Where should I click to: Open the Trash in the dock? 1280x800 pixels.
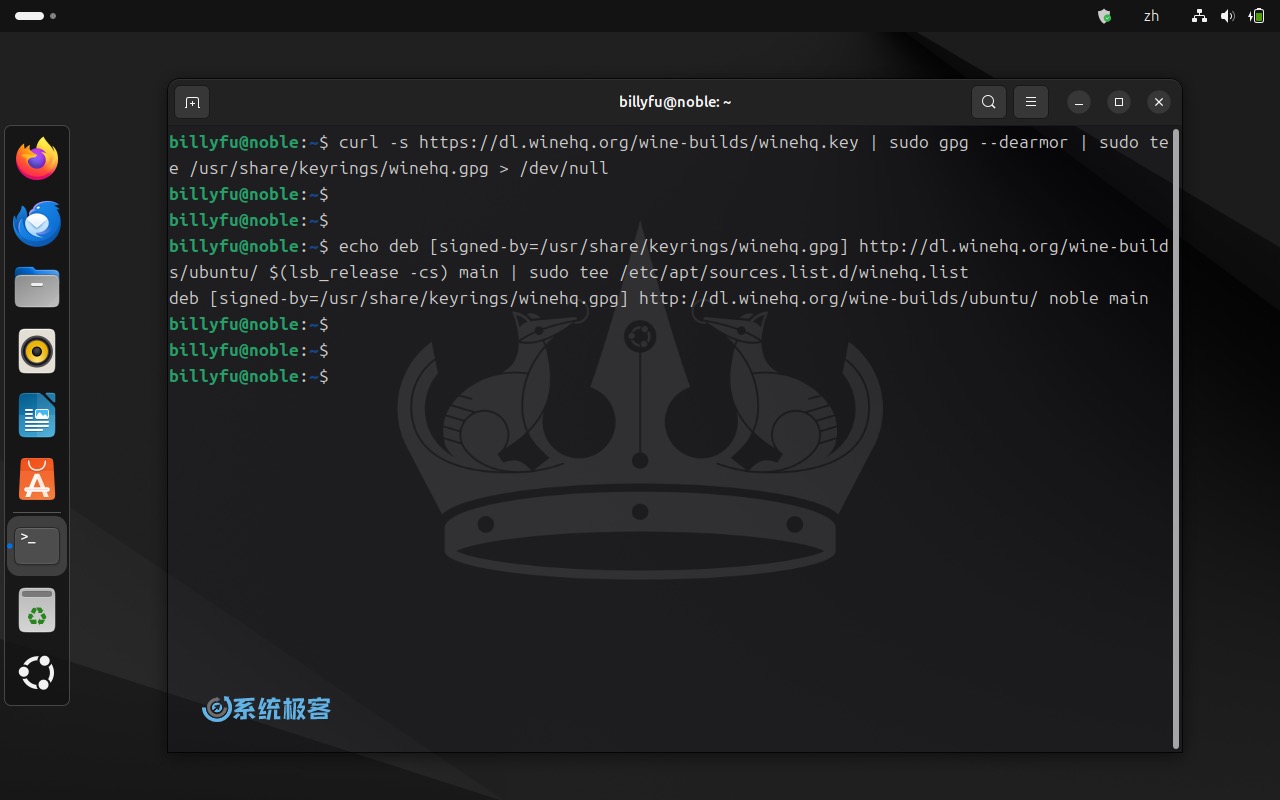[37, 610]
